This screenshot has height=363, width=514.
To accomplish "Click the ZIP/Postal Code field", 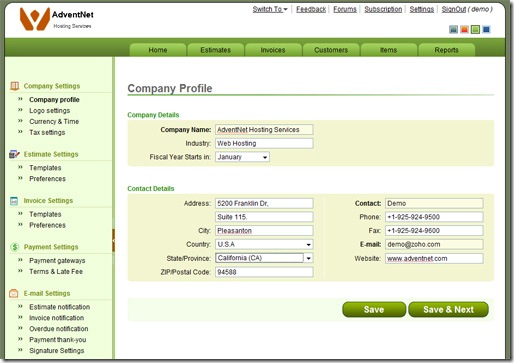I will pyautogui.click(x=264, y=272).
